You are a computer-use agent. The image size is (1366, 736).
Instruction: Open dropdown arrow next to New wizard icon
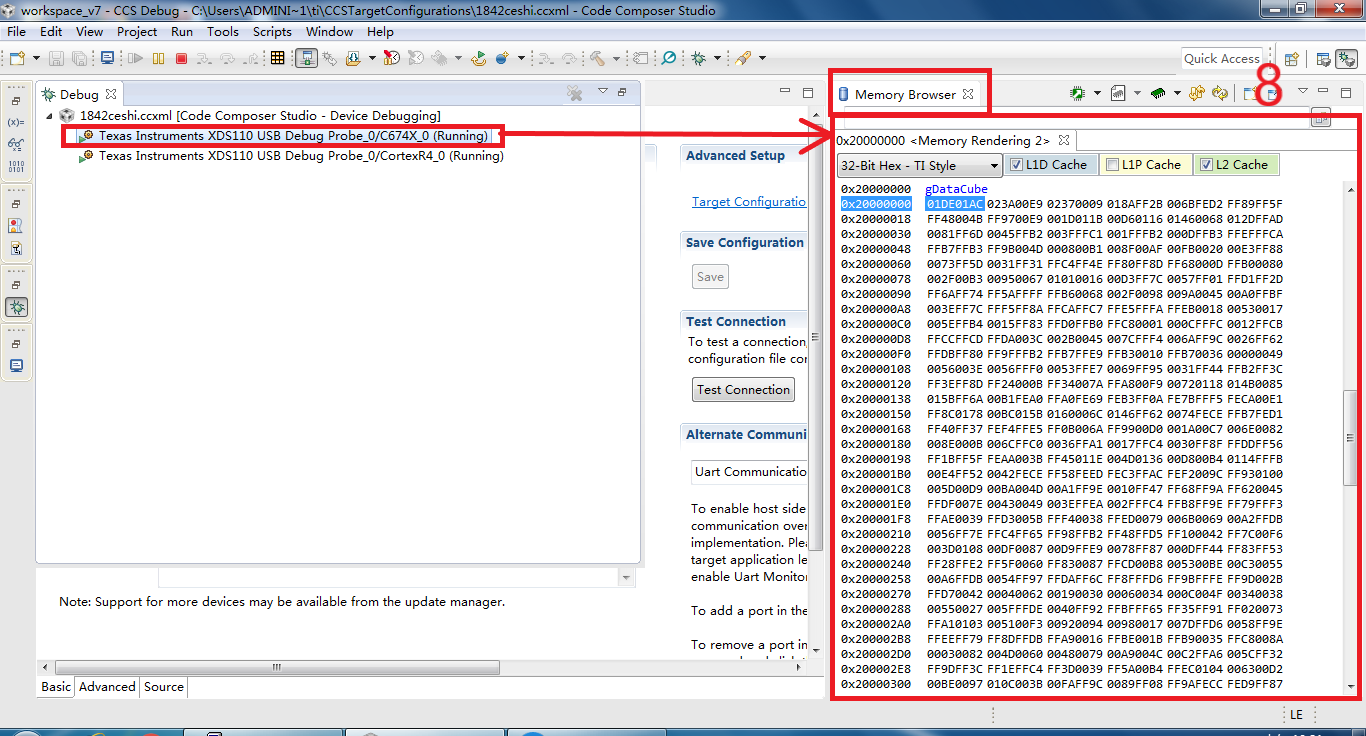coord(36,58)
